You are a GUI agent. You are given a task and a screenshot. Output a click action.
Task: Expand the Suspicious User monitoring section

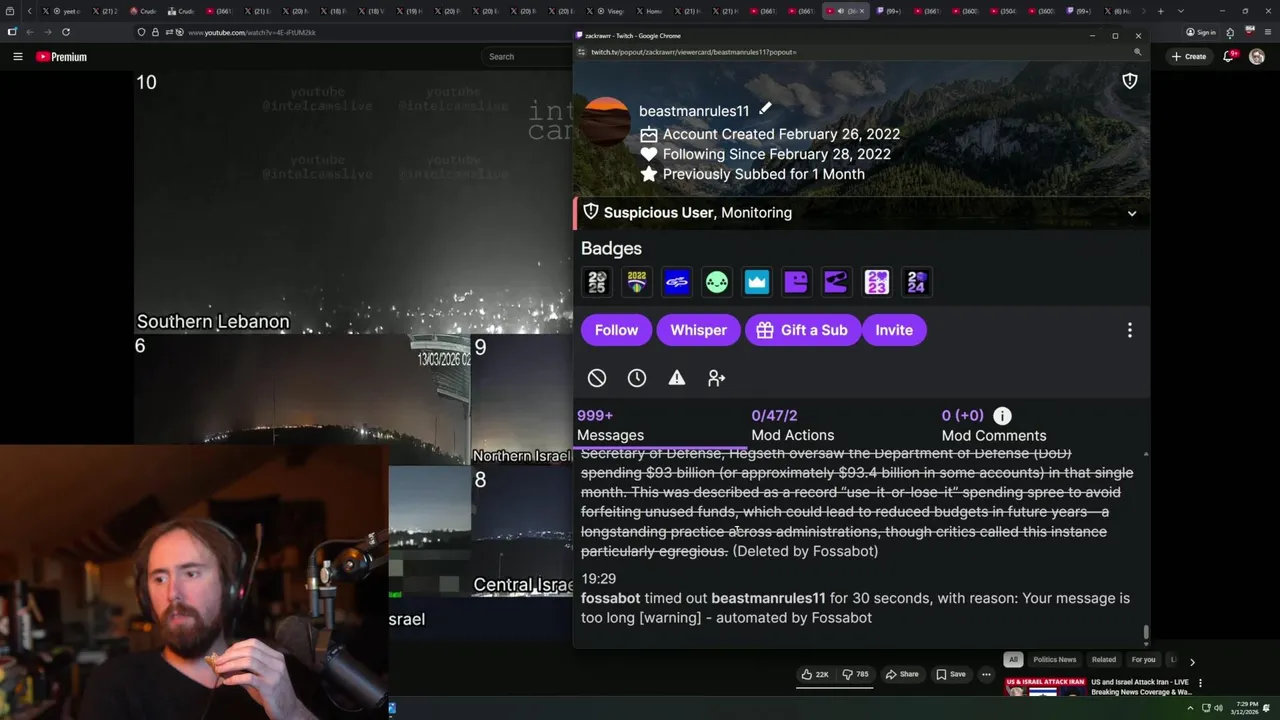(x=1132, y=213)
